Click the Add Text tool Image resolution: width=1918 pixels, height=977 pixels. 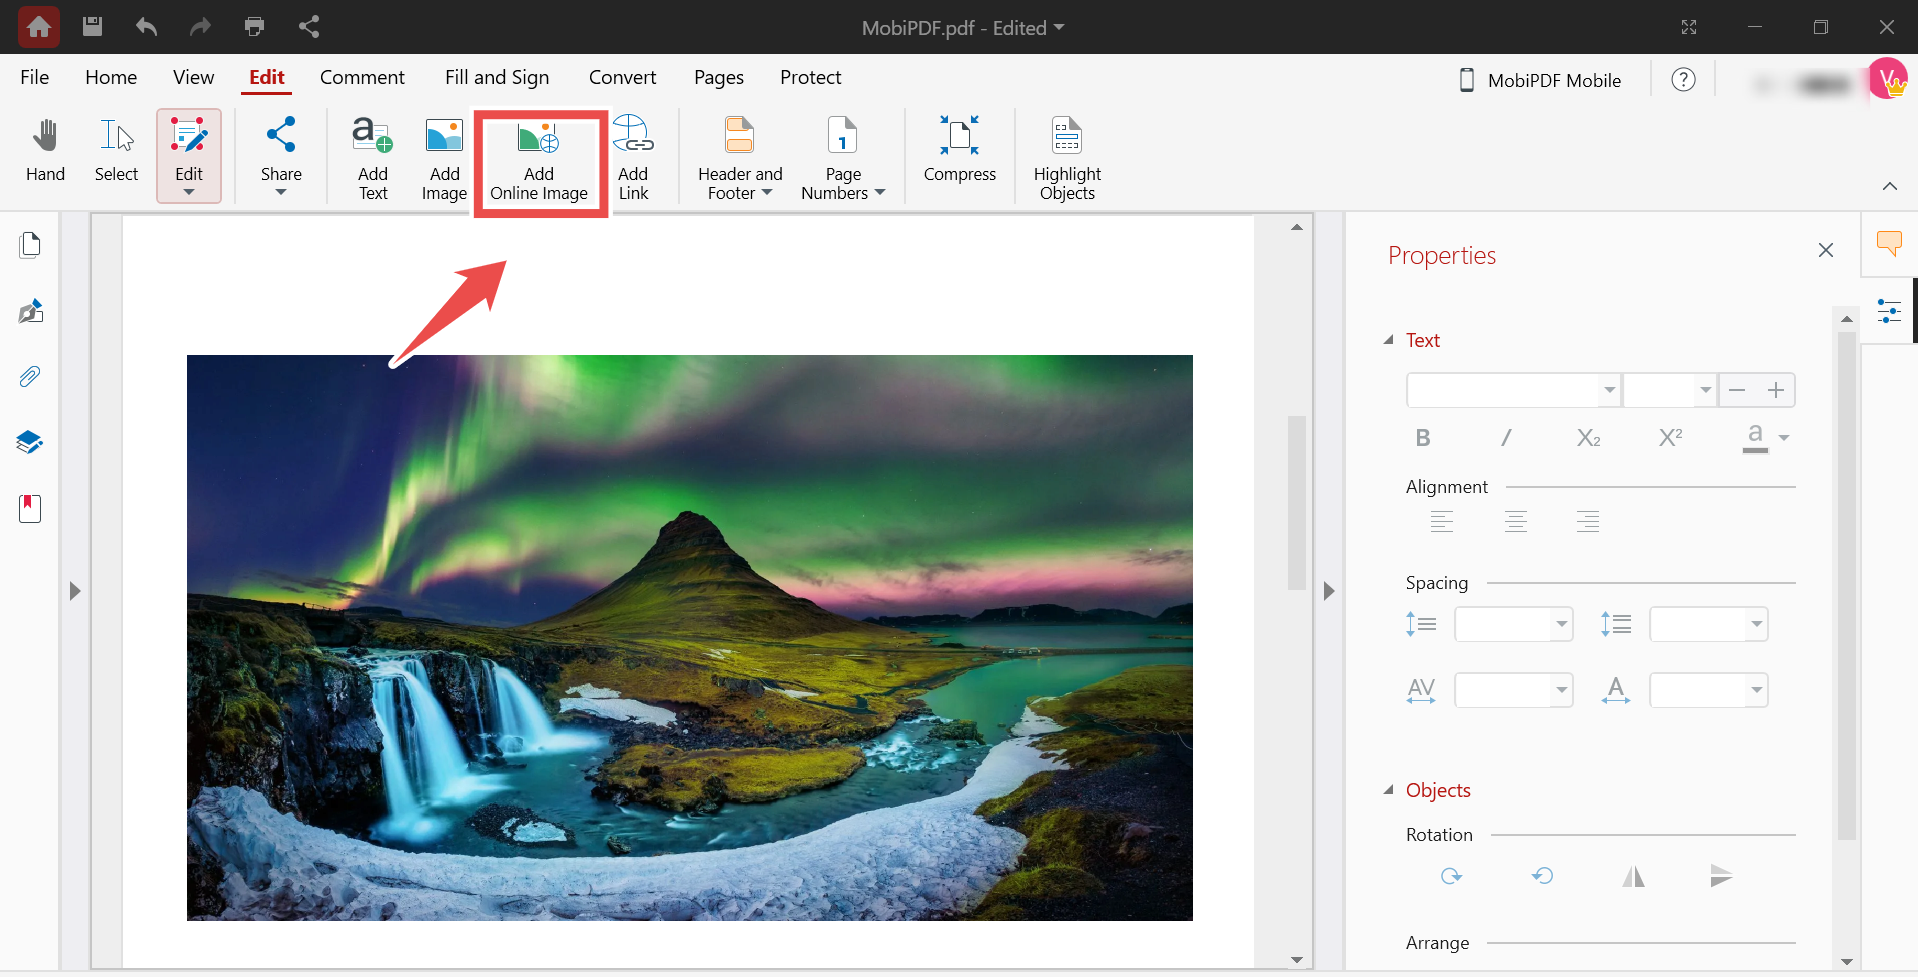click(372, 160)
